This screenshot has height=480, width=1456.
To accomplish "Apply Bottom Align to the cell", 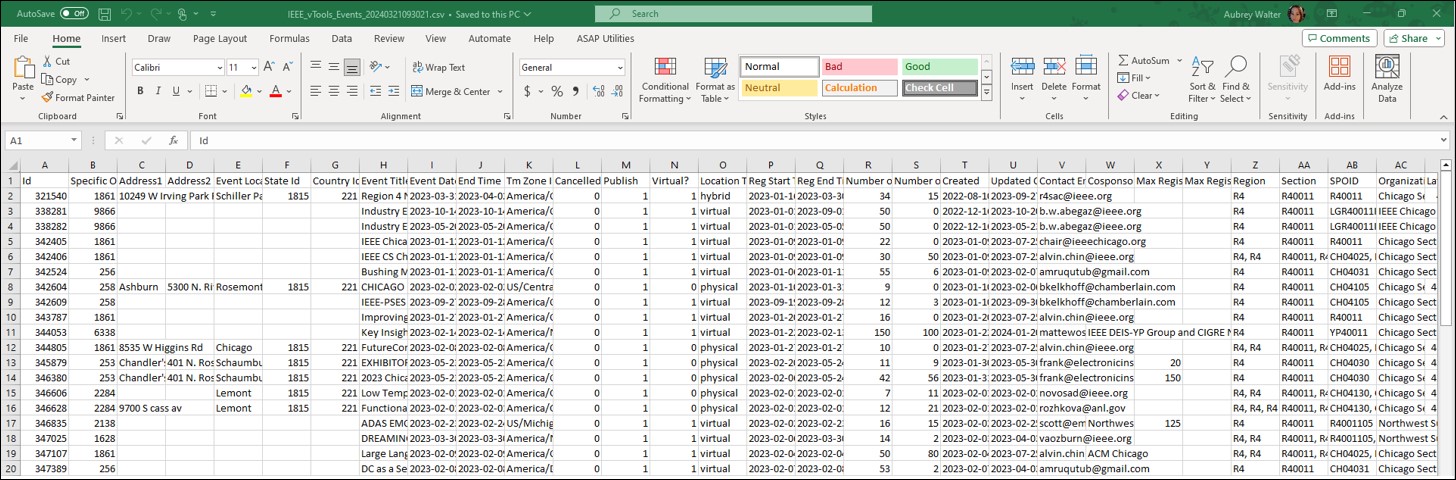I will pos(352,67).
